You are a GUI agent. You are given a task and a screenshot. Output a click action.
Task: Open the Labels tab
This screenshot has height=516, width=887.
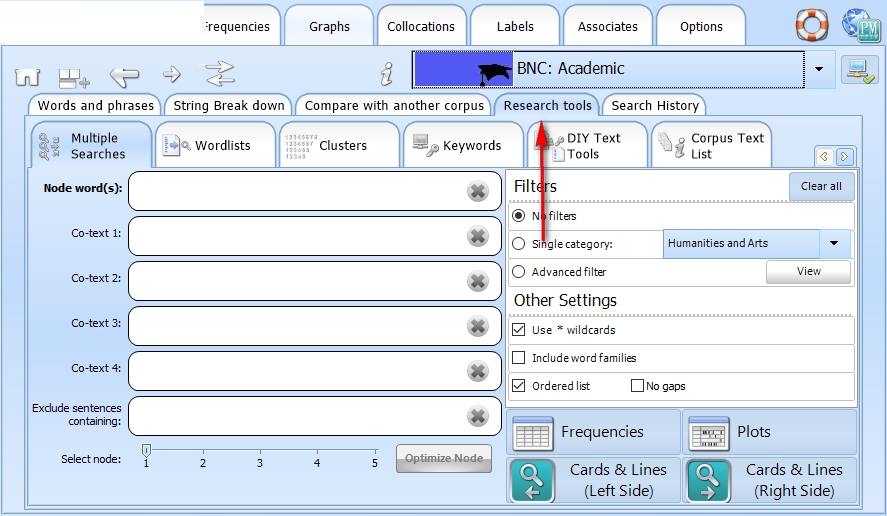pos(515,26)
